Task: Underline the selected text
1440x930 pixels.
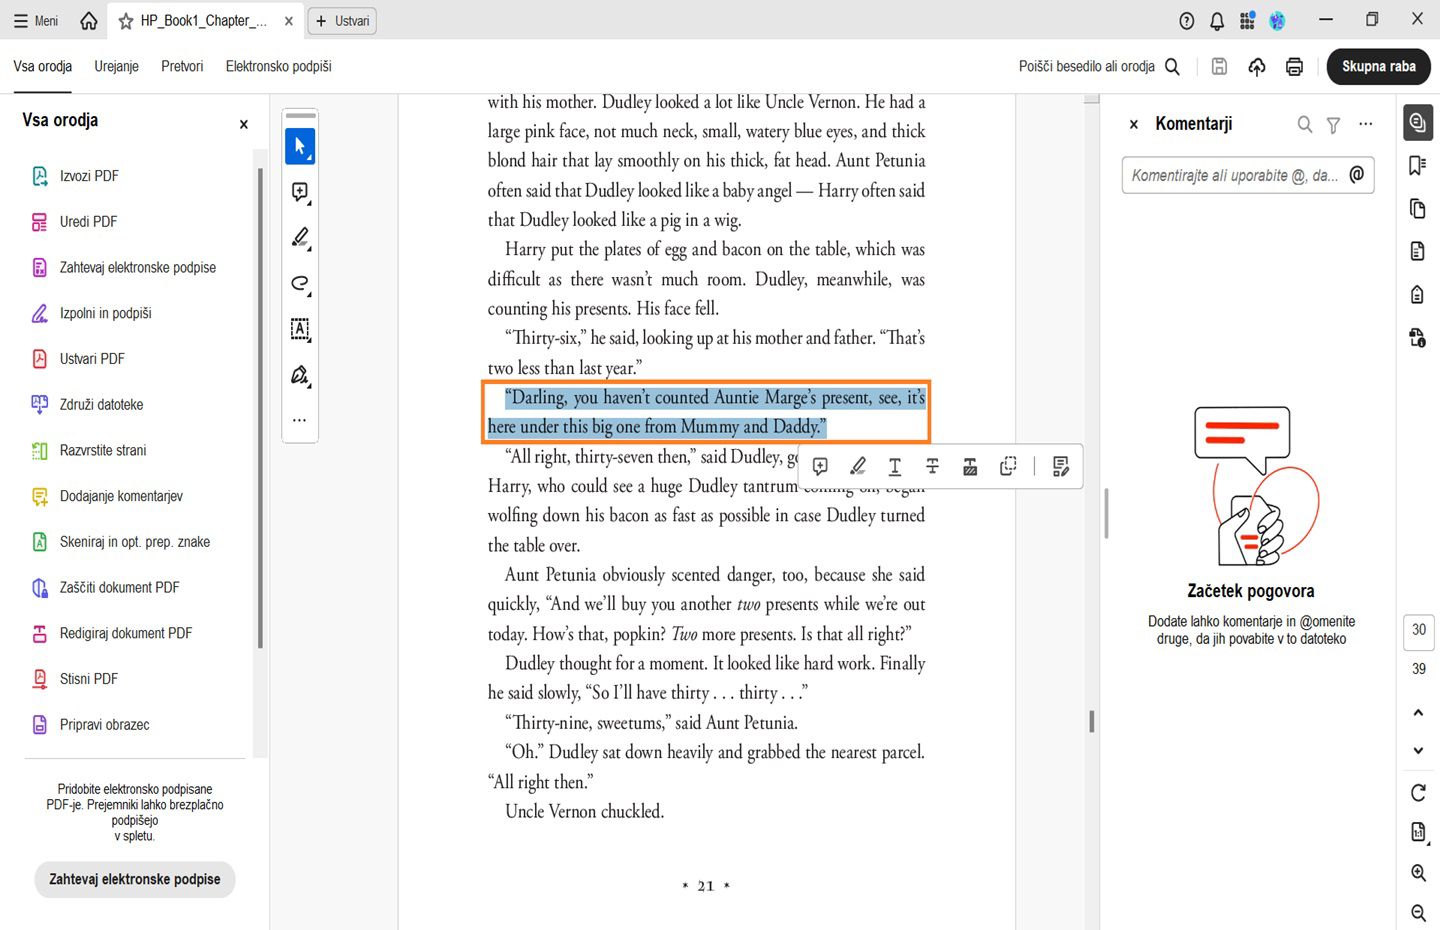Action: [x=895, y=466]
